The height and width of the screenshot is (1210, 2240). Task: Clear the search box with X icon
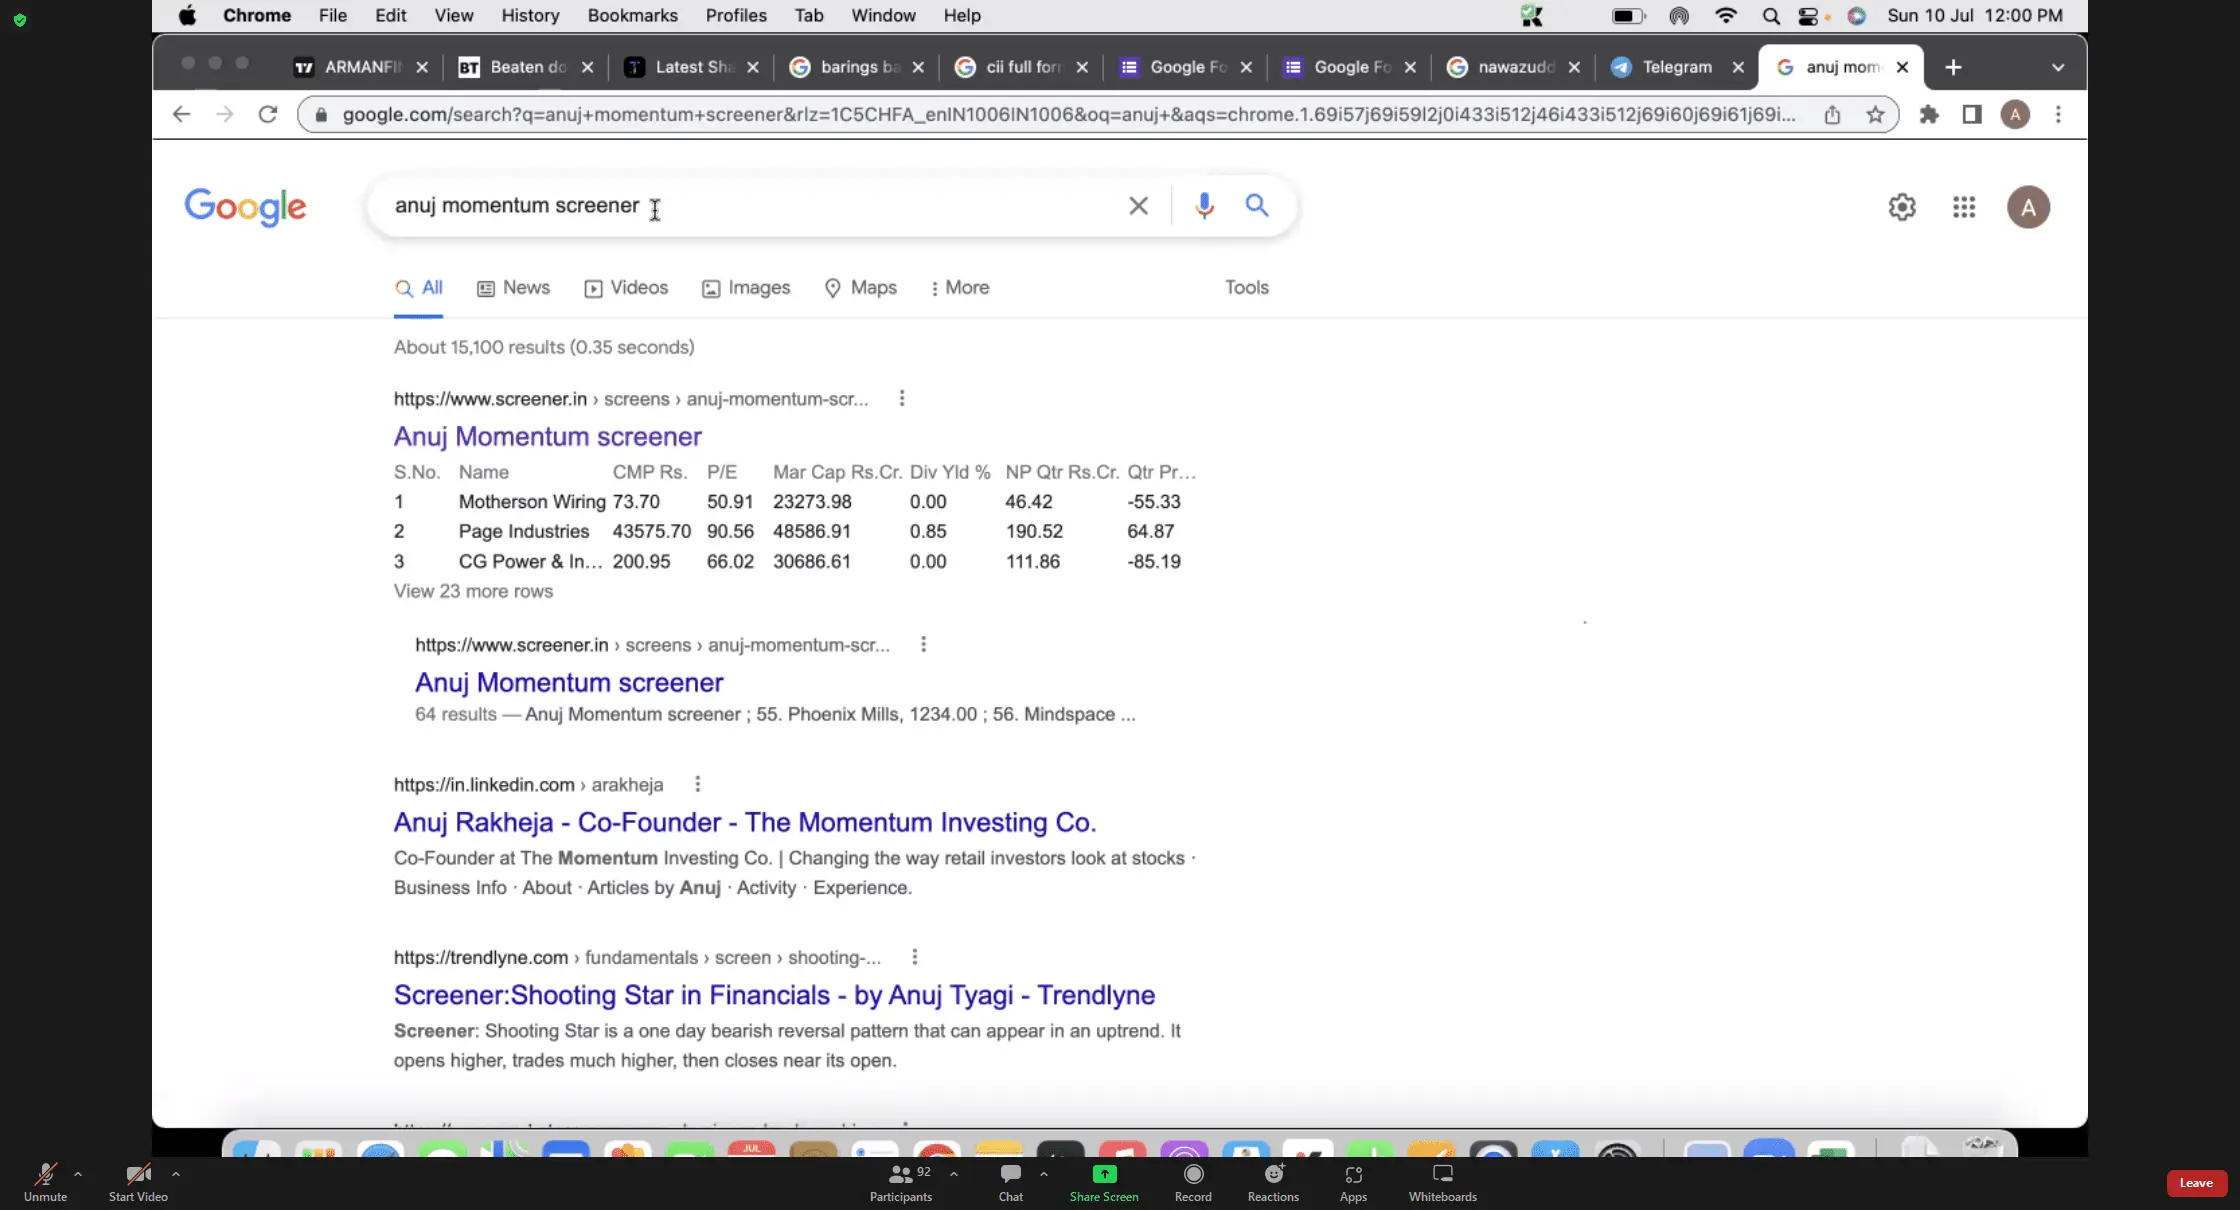[1138, 206]
